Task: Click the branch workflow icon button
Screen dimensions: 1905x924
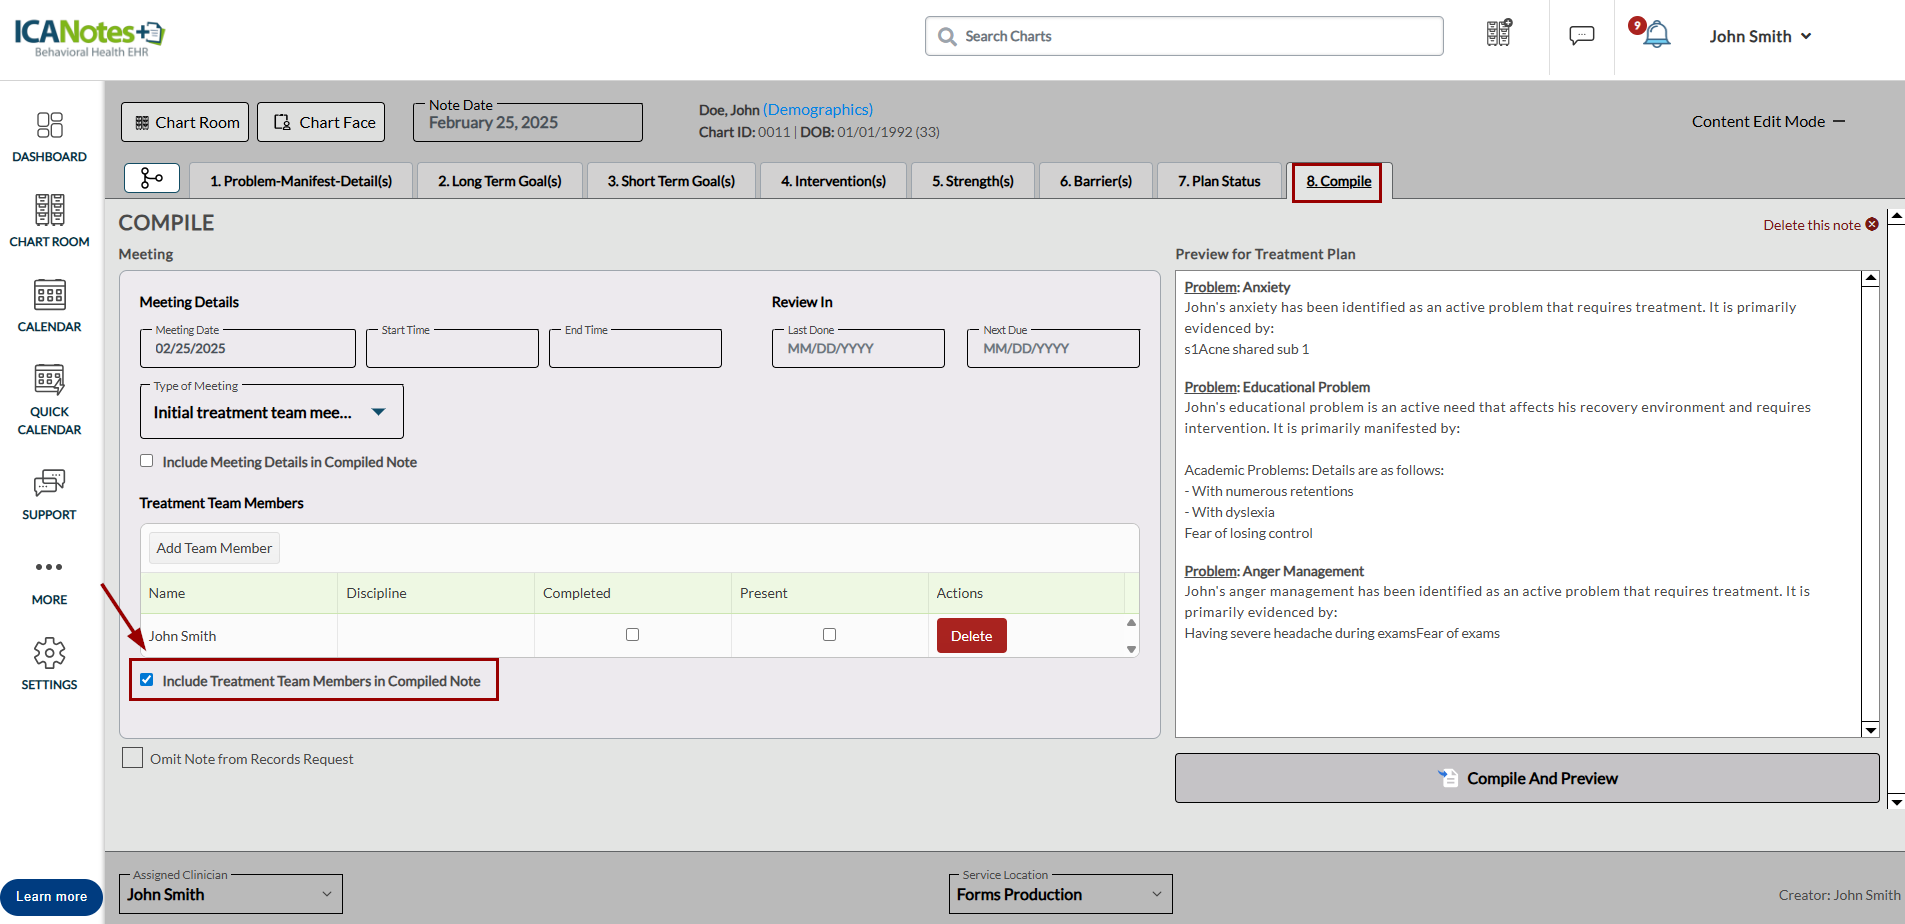Action: [152, 178]
